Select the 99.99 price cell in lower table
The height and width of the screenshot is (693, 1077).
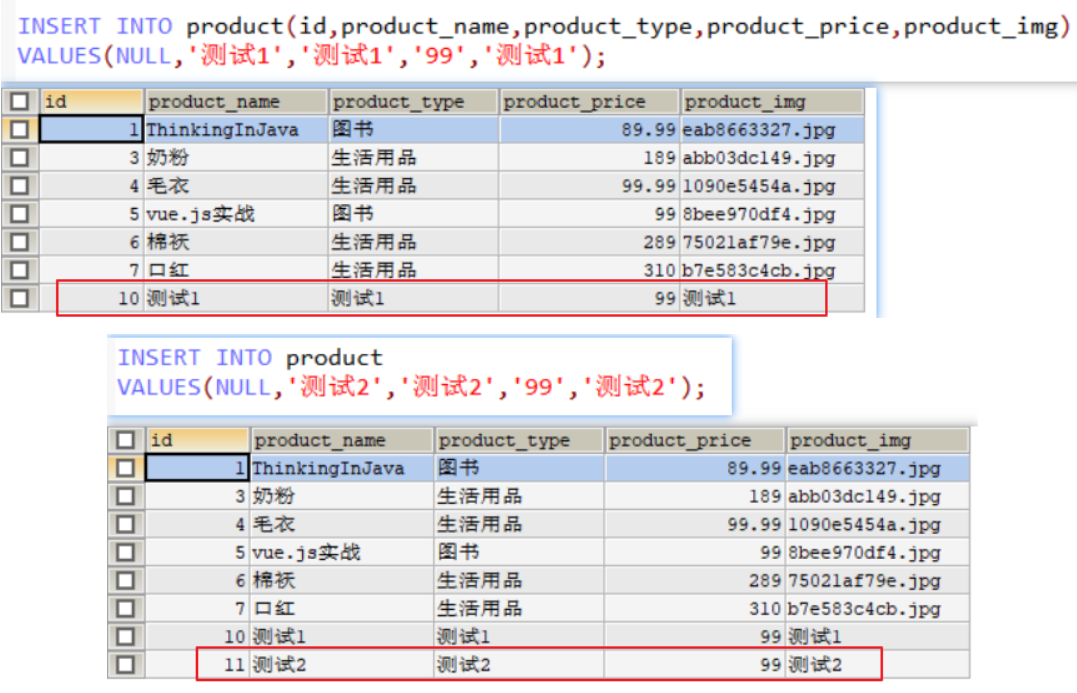[x=694, y=525]
